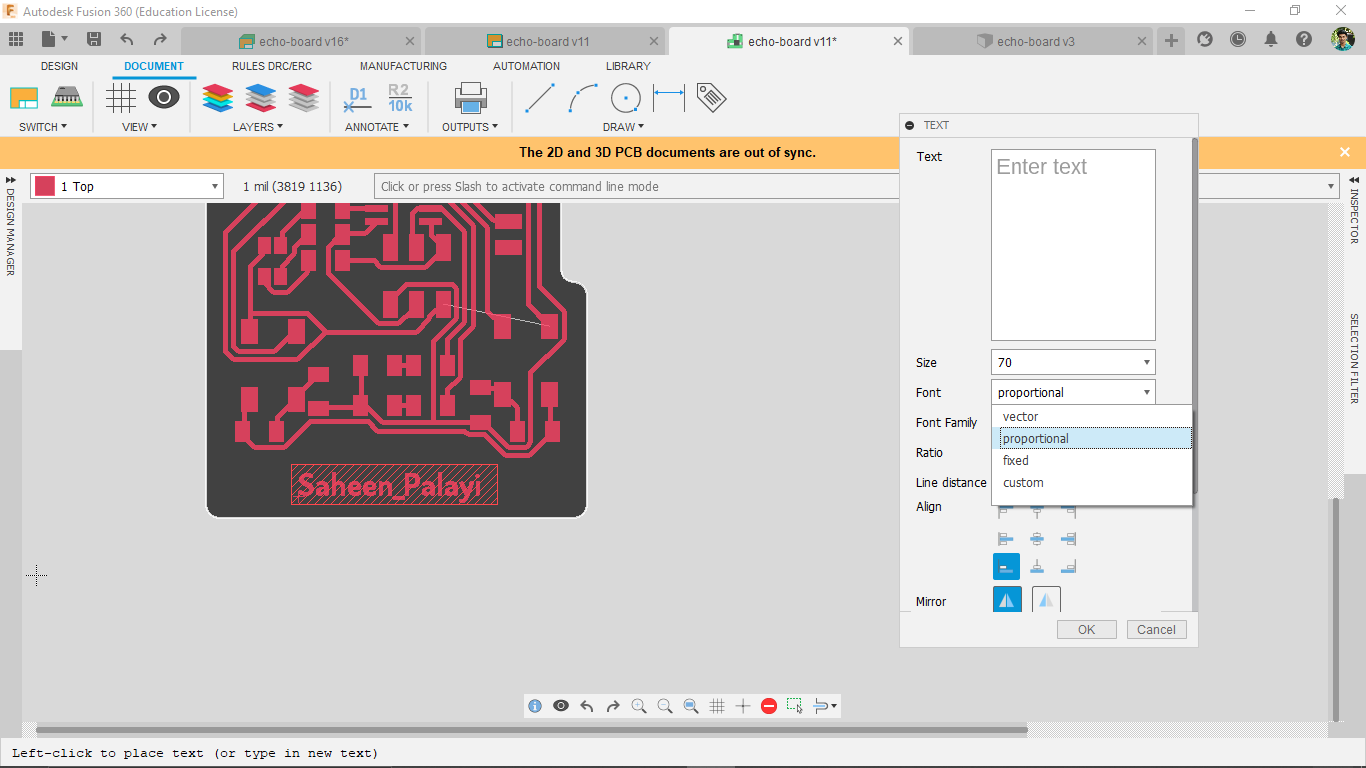Click the green dashed selection tool icon
This screenshot has height=768, width=1366.
point(795,706)
